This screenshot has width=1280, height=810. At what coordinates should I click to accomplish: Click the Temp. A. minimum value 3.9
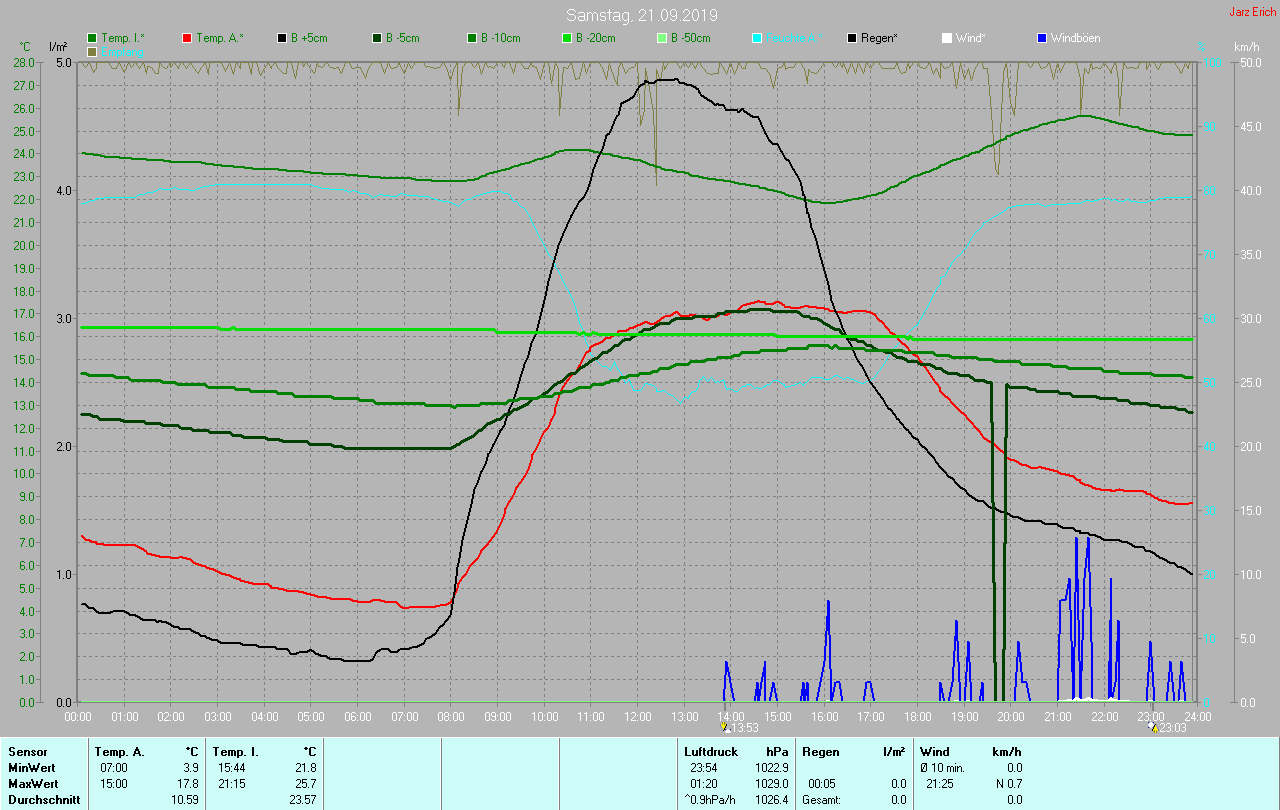pyautogui.click(x=190, y=768)
